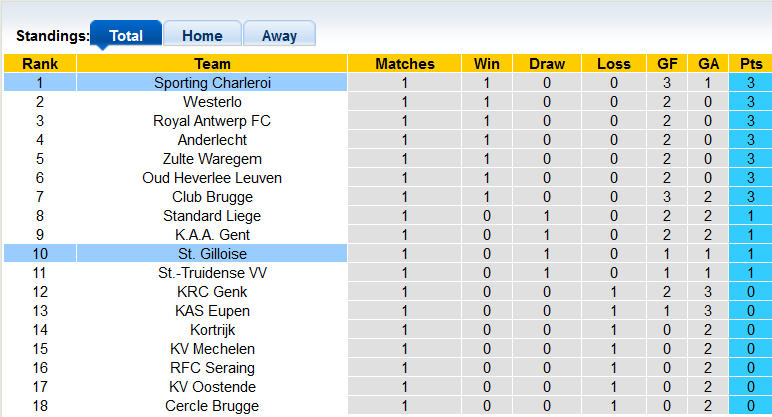Image resolution: width=772 pixels, height=417 pixels.
Task: Open the Home standings tab
Action: click(x=202, y=35)
